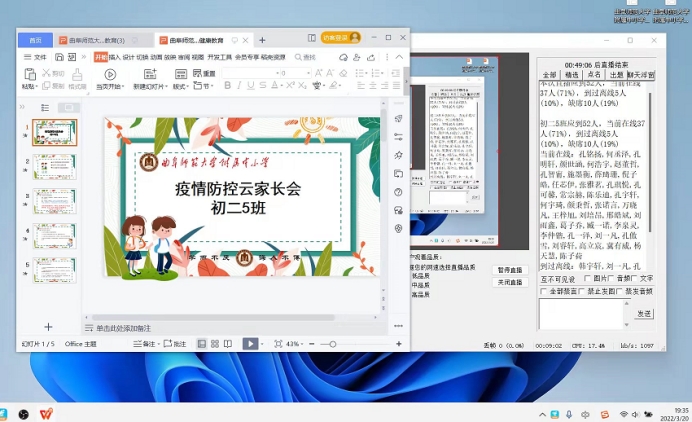Click the cloud sync icon in WPS title area

point(343,57)
